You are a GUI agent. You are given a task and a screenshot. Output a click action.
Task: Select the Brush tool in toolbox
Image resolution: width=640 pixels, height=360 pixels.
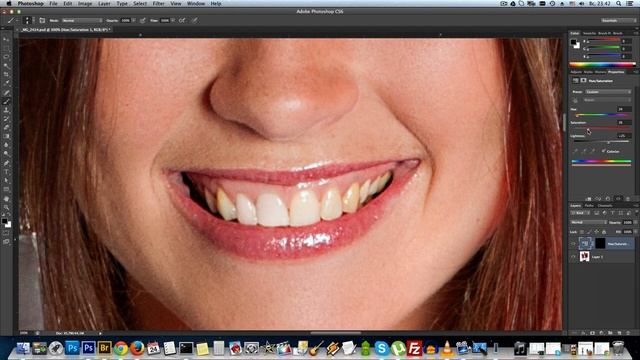point(6,101)
